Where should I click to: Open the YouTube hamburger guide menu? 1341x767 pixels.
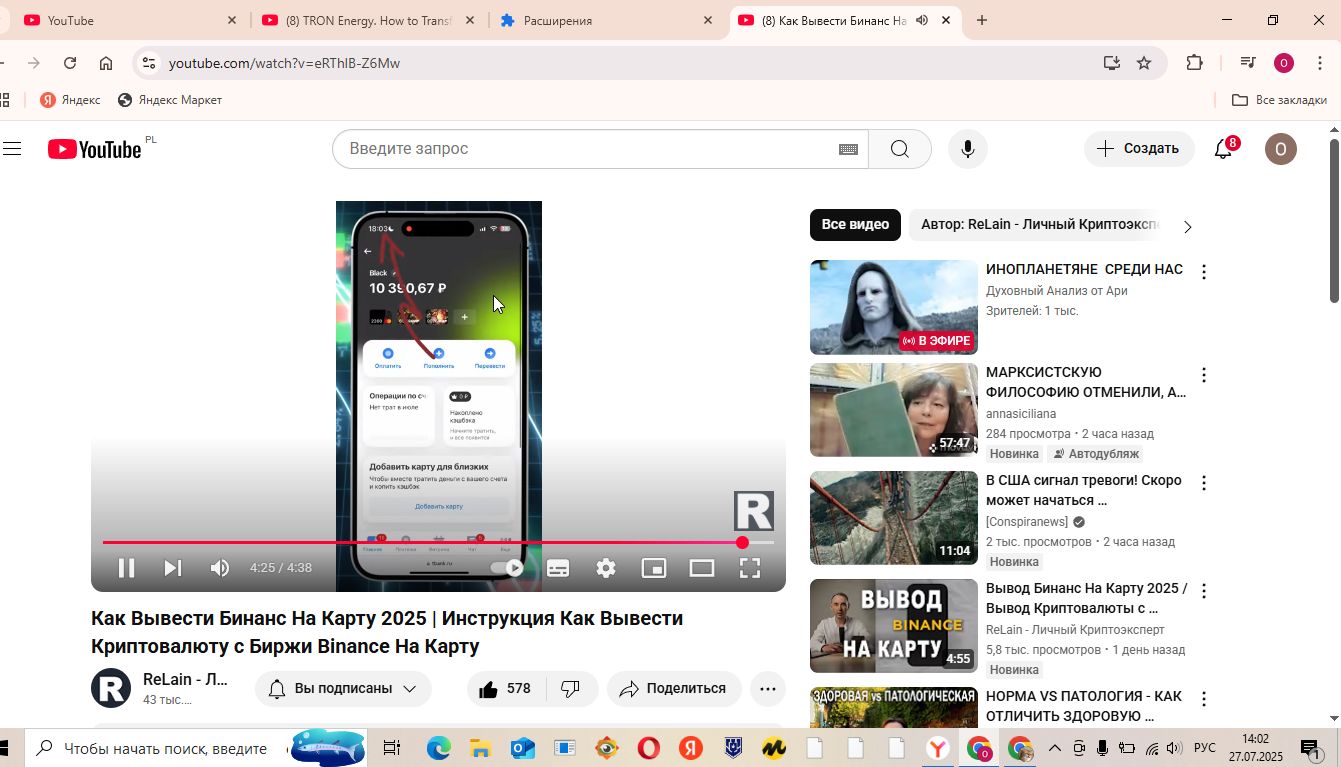[12, 149]
